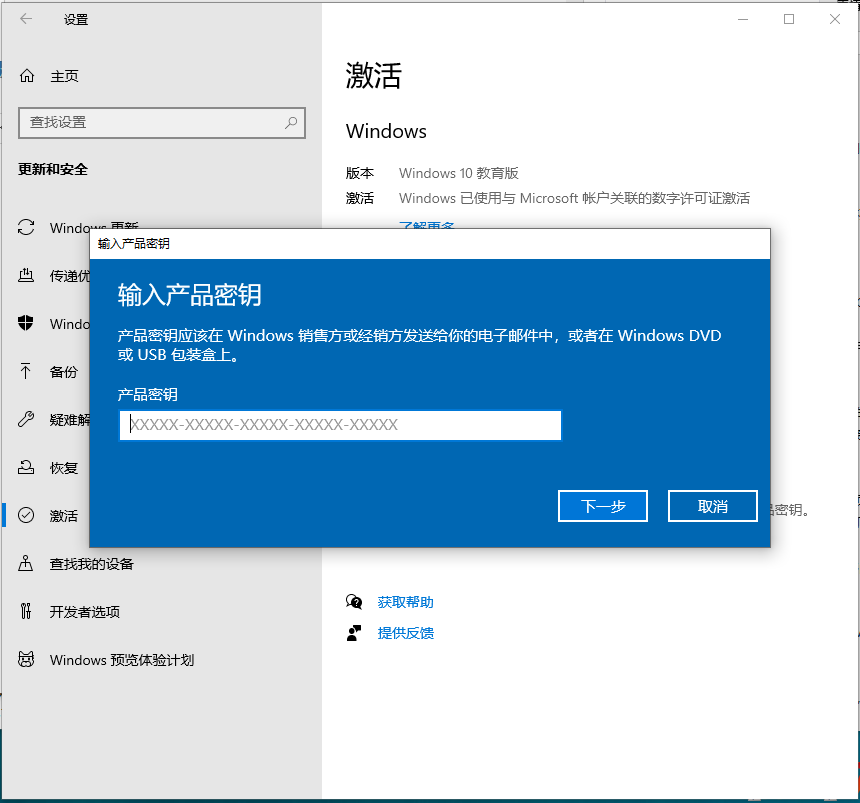Maximize the Settings window
The height and width of the screenshot is (803, 860).
point(789,19)
